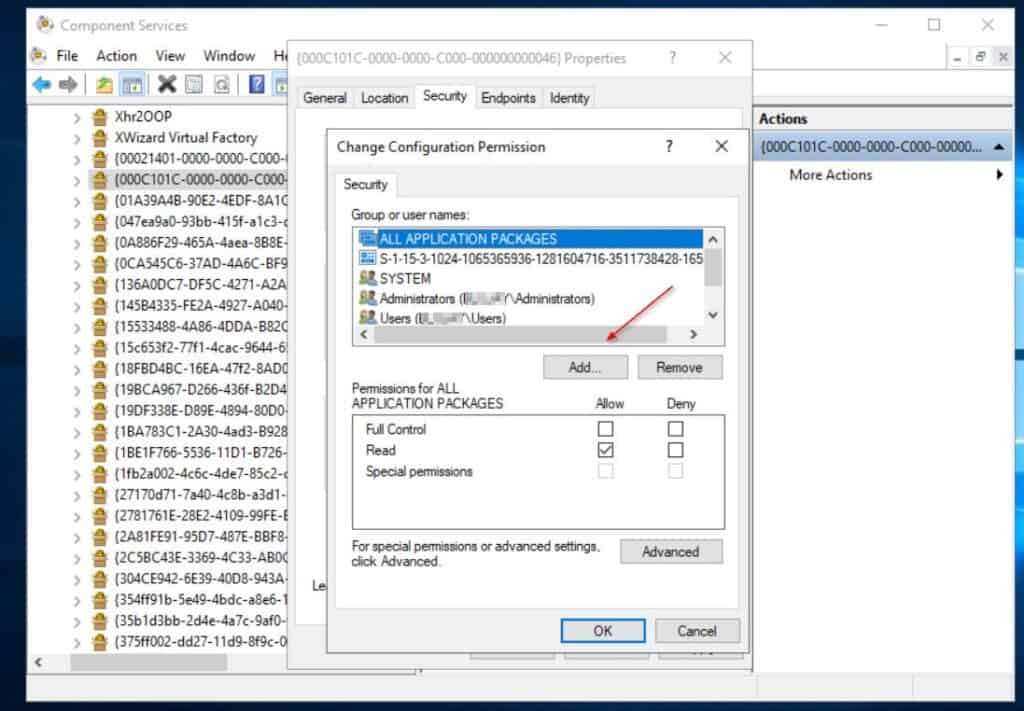Open the View menu
Viewport: 1024px width, 711px height.
click(x=170, y=56)
